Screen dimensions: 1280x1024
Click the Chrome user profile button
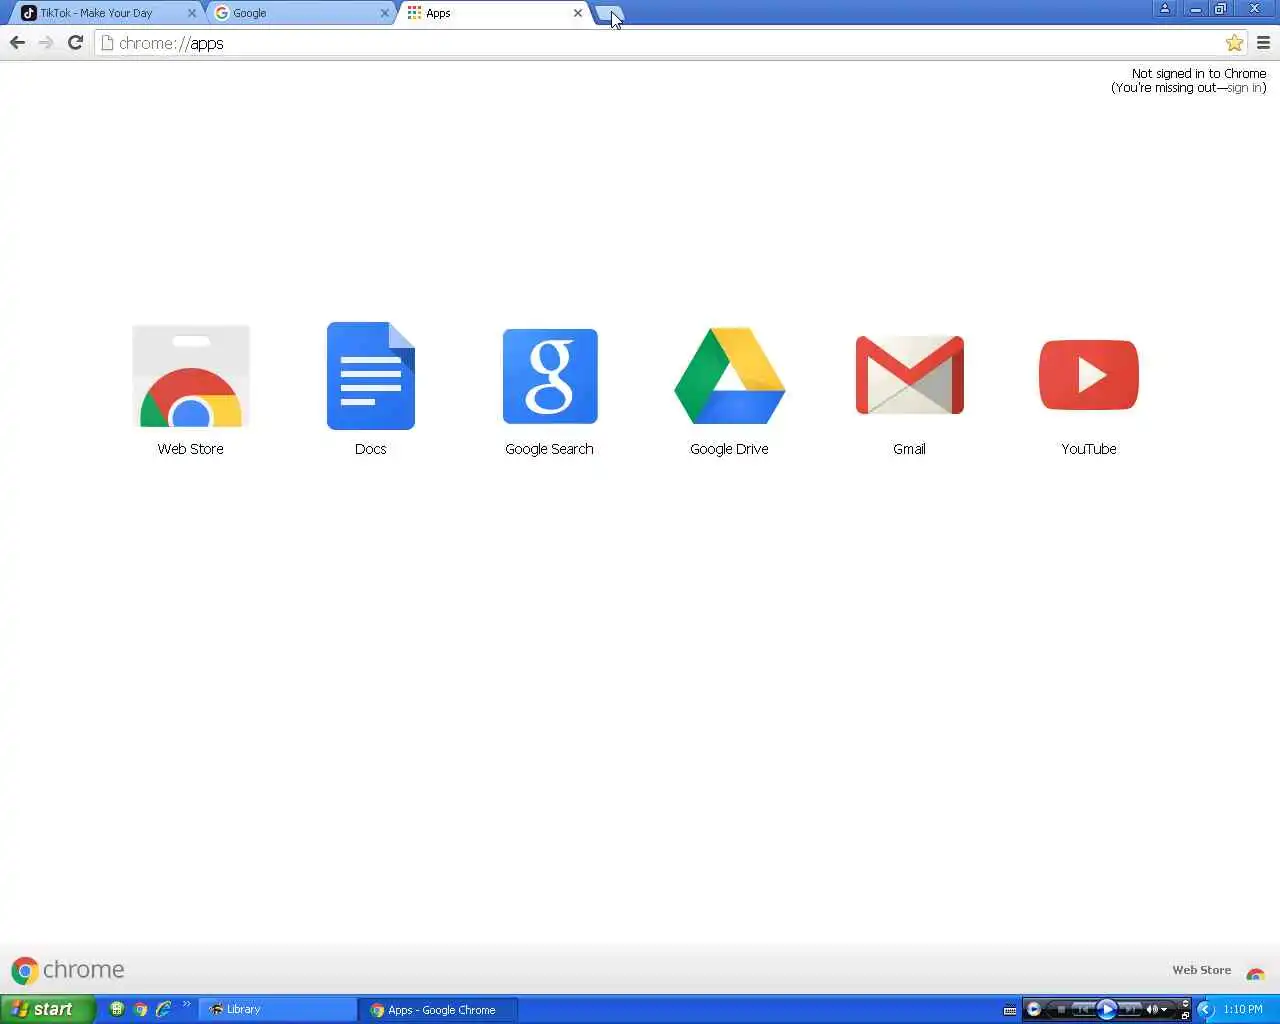1164,9
